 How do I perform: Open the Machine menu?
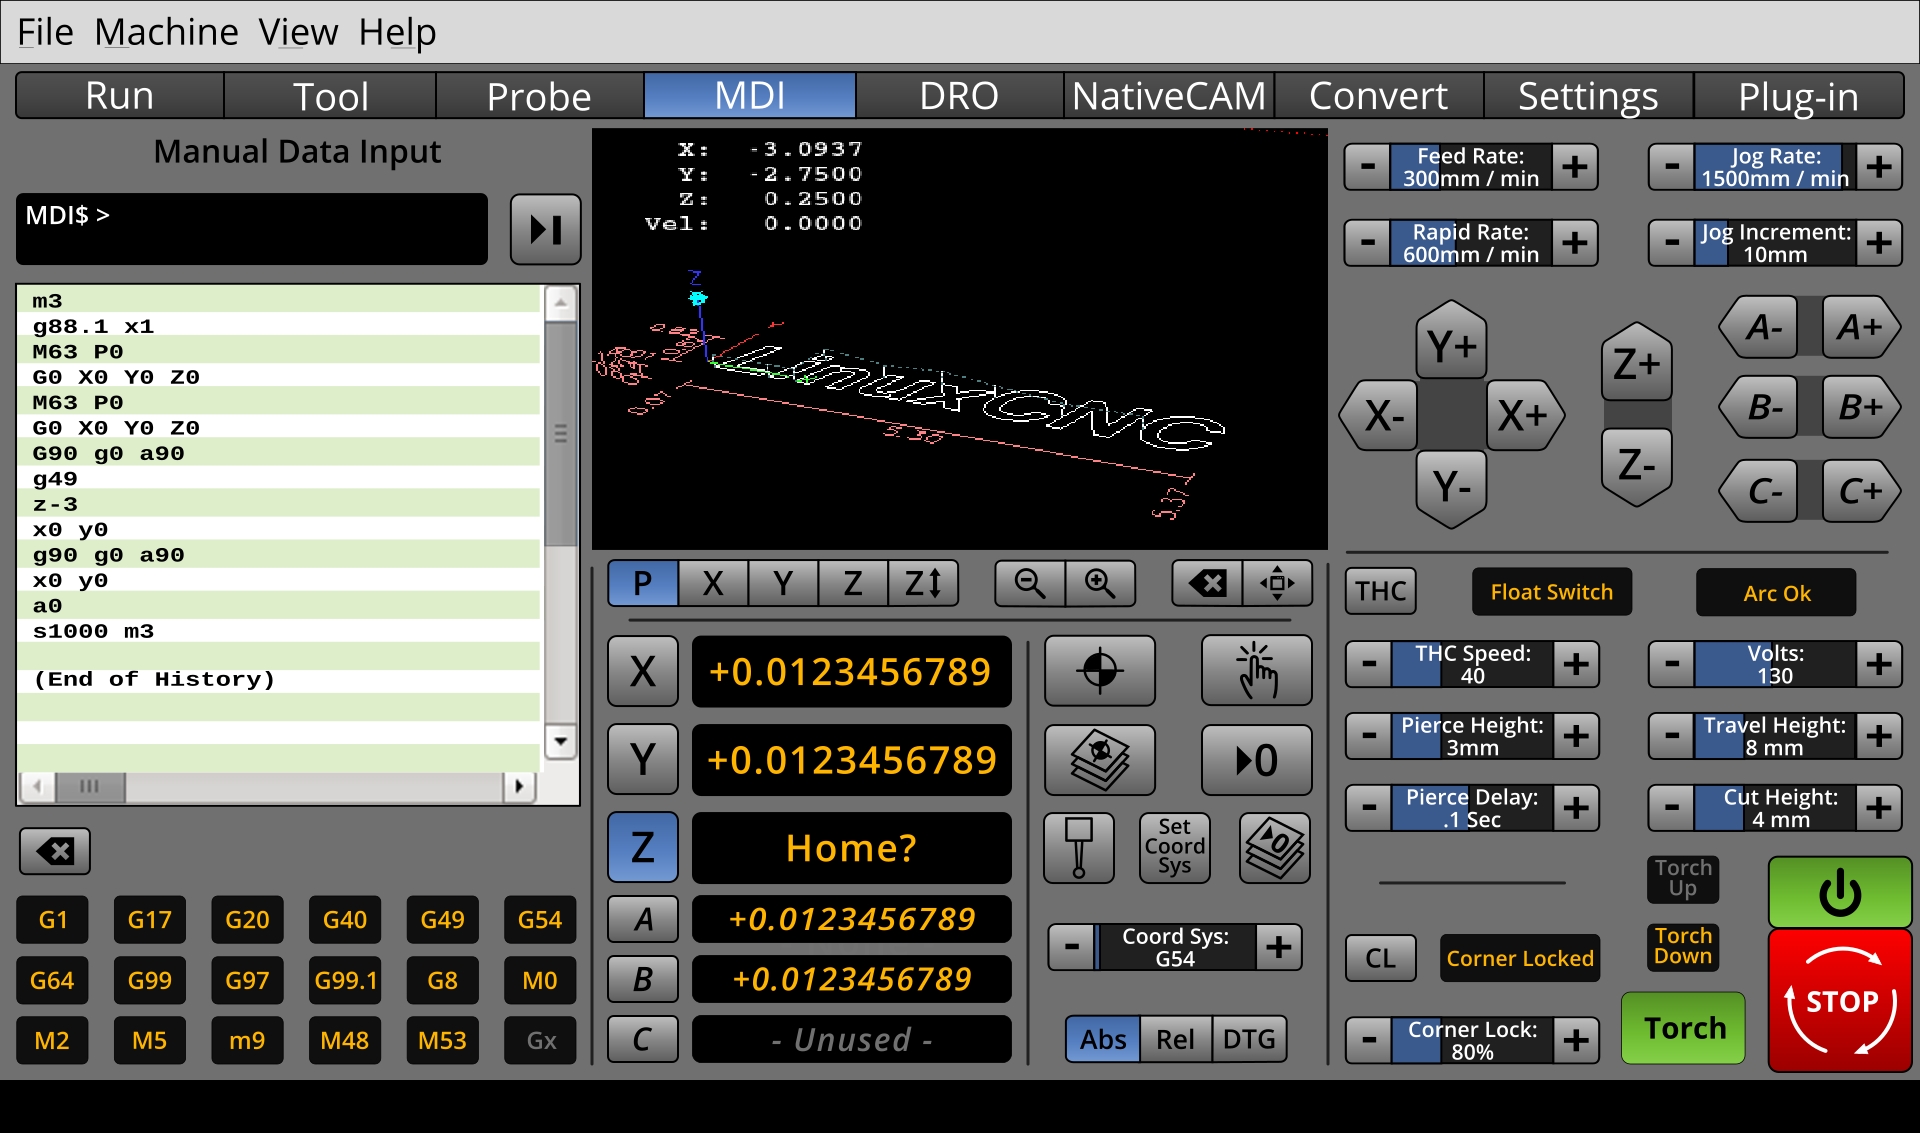pos(166,32)
